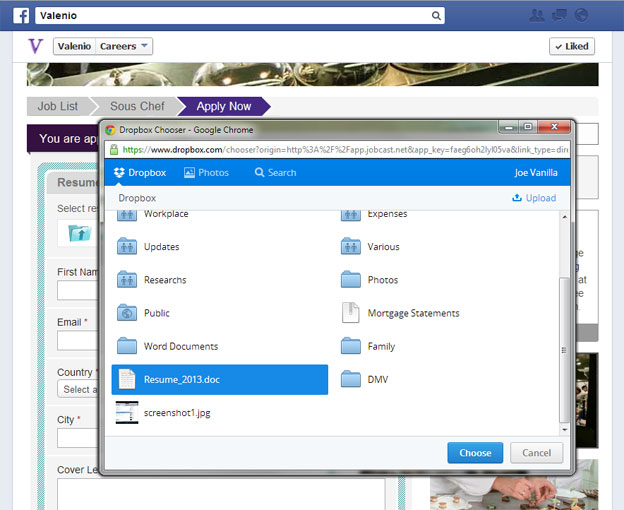
Task: Click the green padlock in address bar
Action: click(114, 150)
